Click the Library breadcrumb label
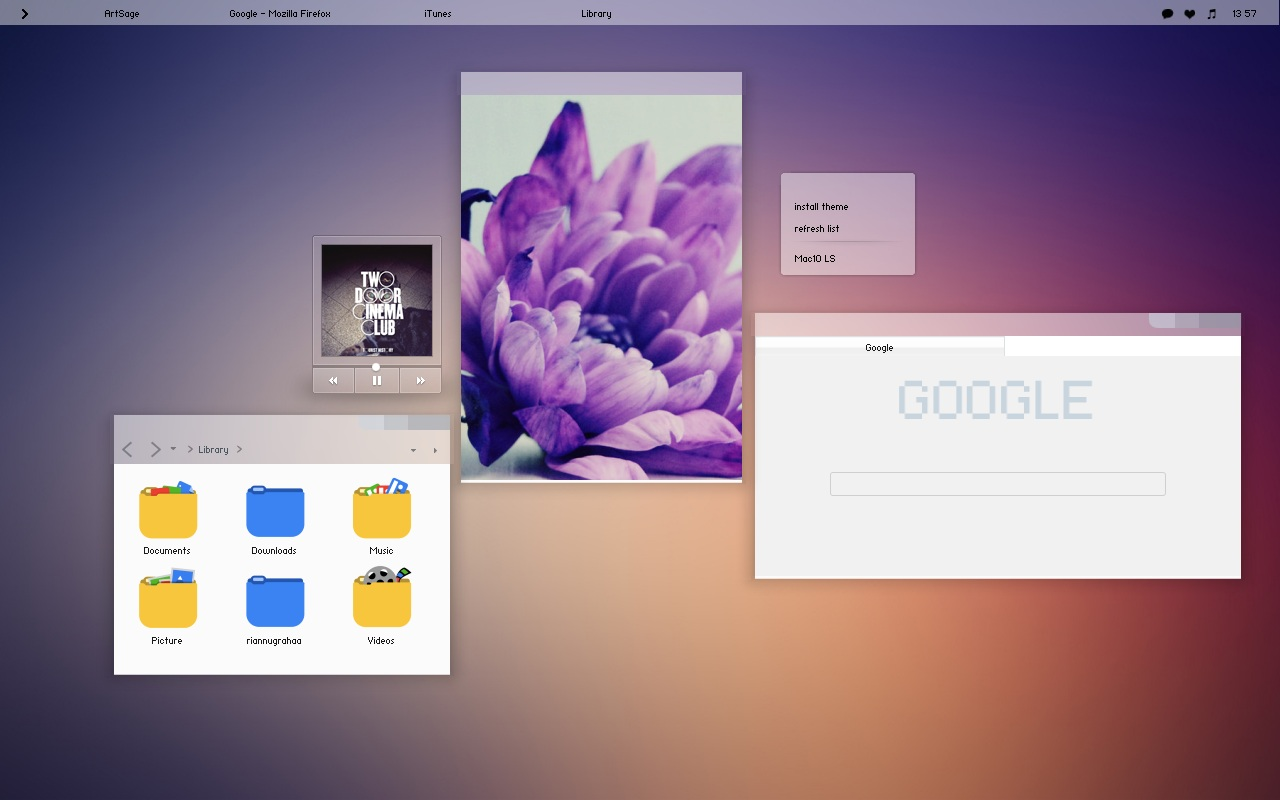The height and width of the screenshot is (800, 1280). pyautogui.click(x=213, y=450)
